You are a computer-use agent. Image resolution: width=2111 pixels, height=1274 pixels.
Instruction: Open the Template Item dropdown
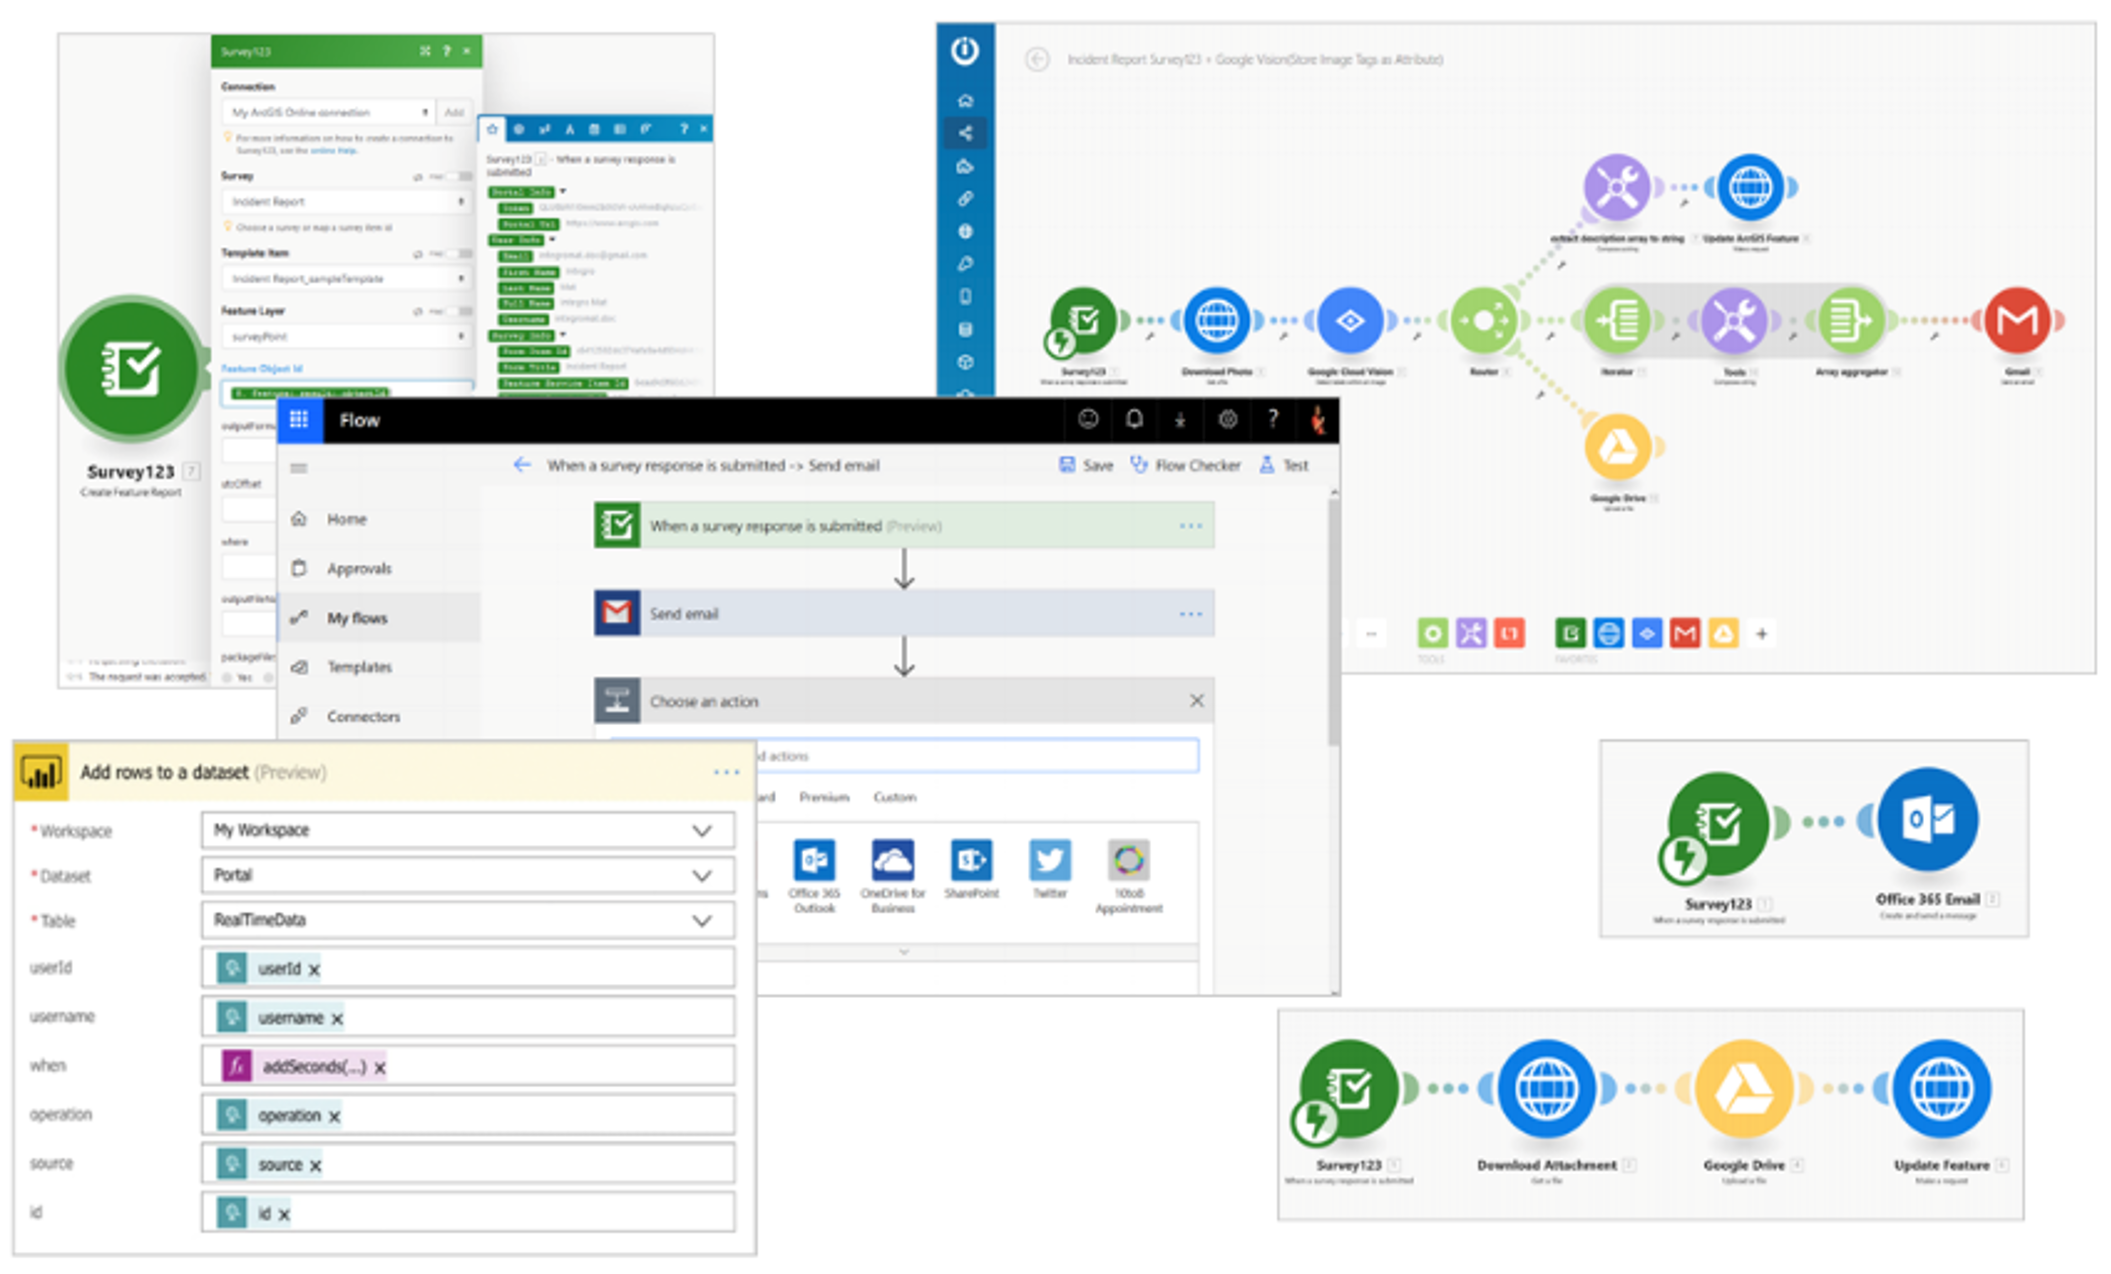click(346, 278)
